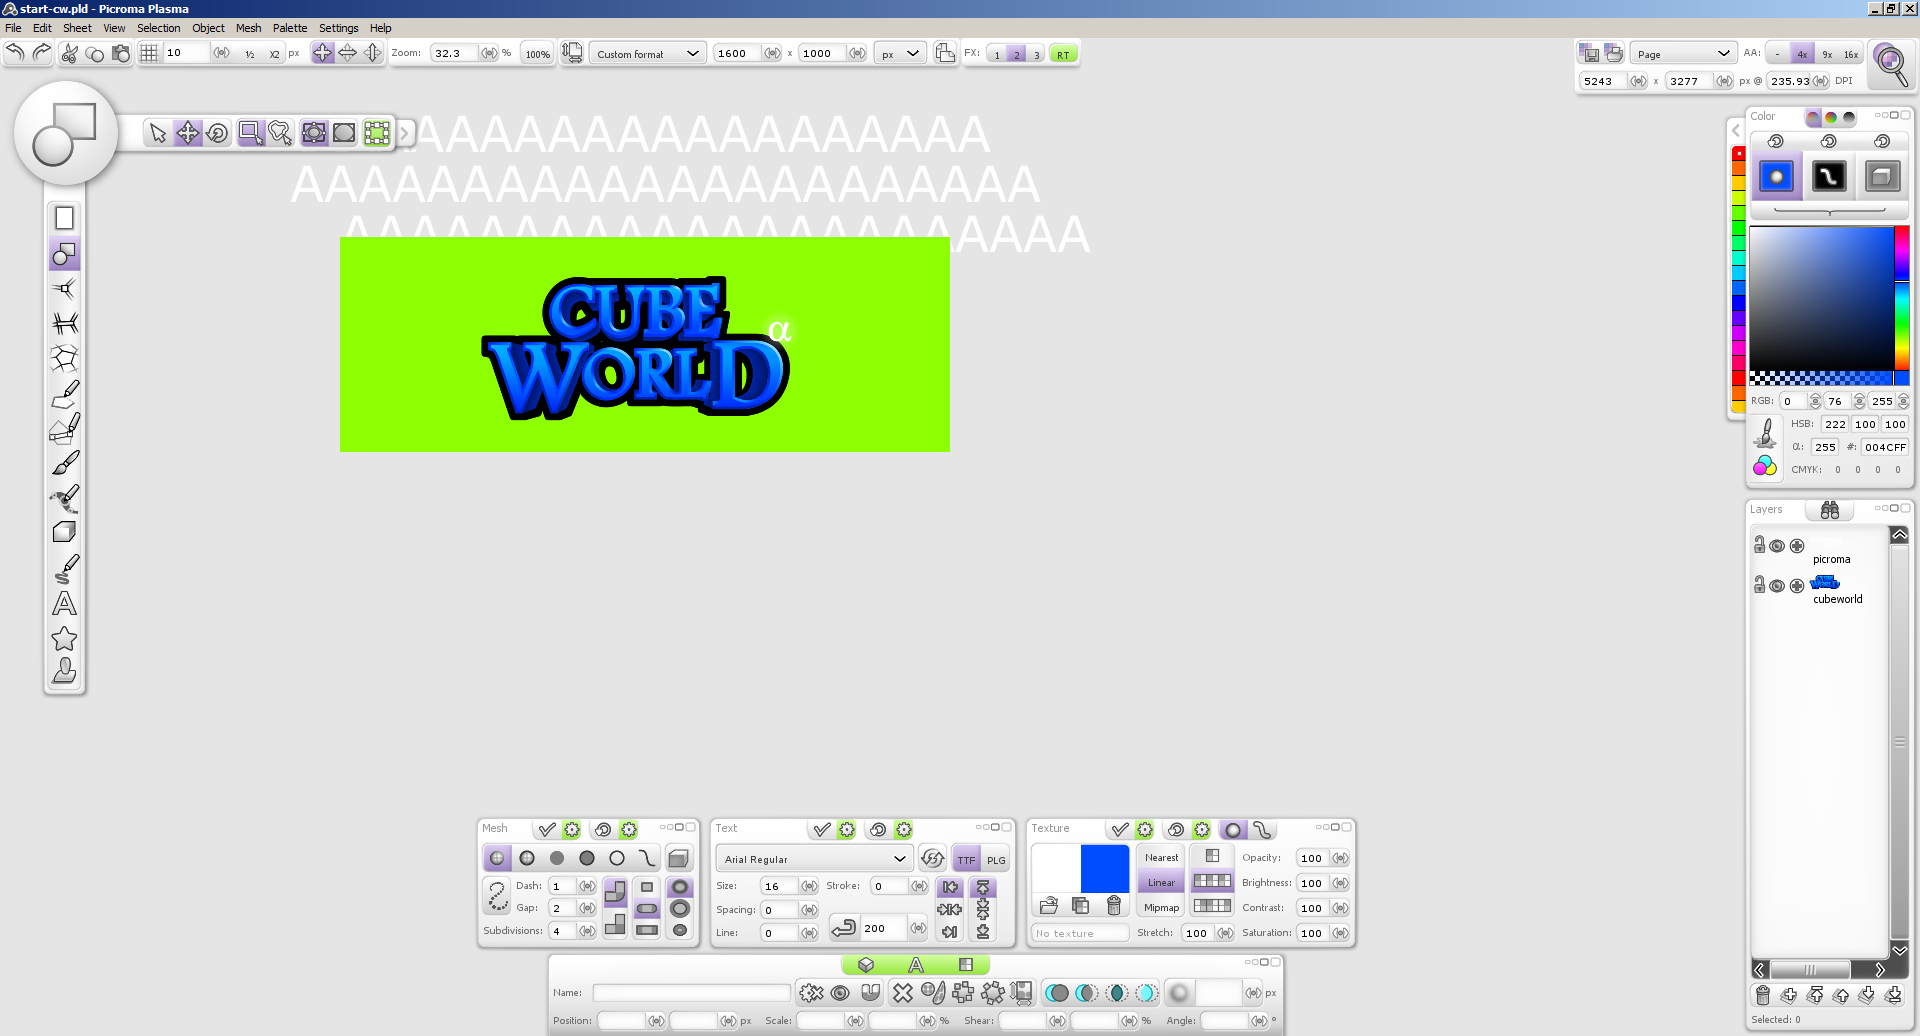The image size is (1920, 1036).
Task: Click the vertical hue slider bar
Action: pos(1902,298)
